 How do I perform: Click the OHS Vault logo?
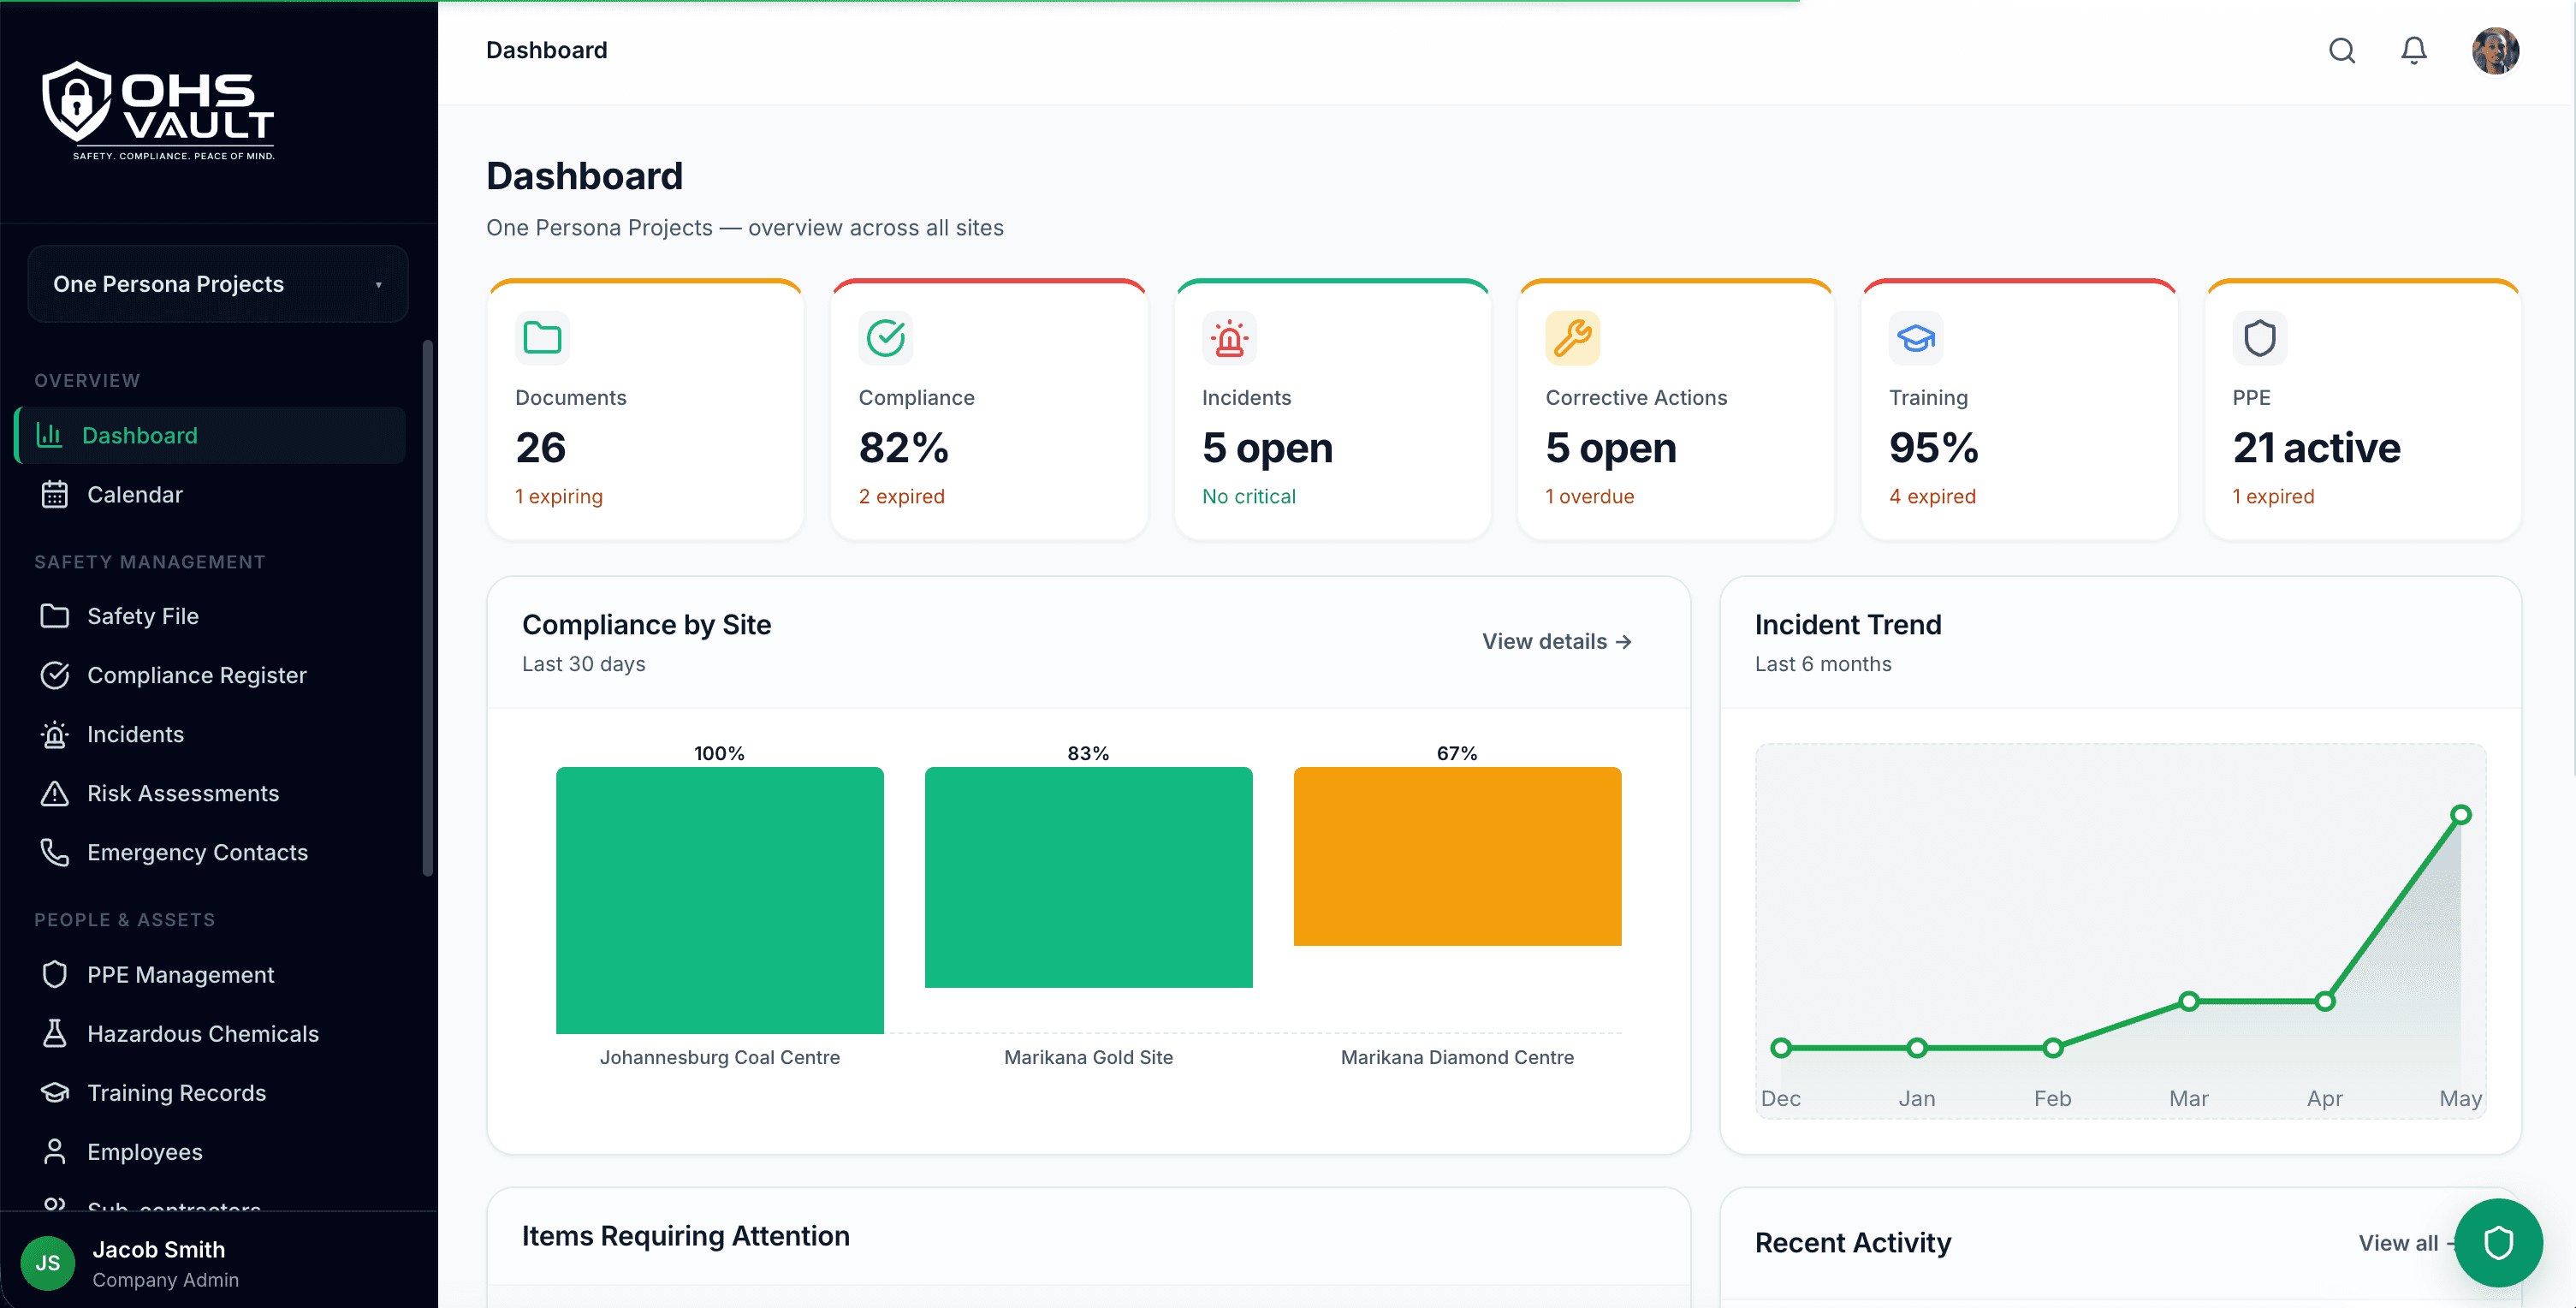pos(158,111)
